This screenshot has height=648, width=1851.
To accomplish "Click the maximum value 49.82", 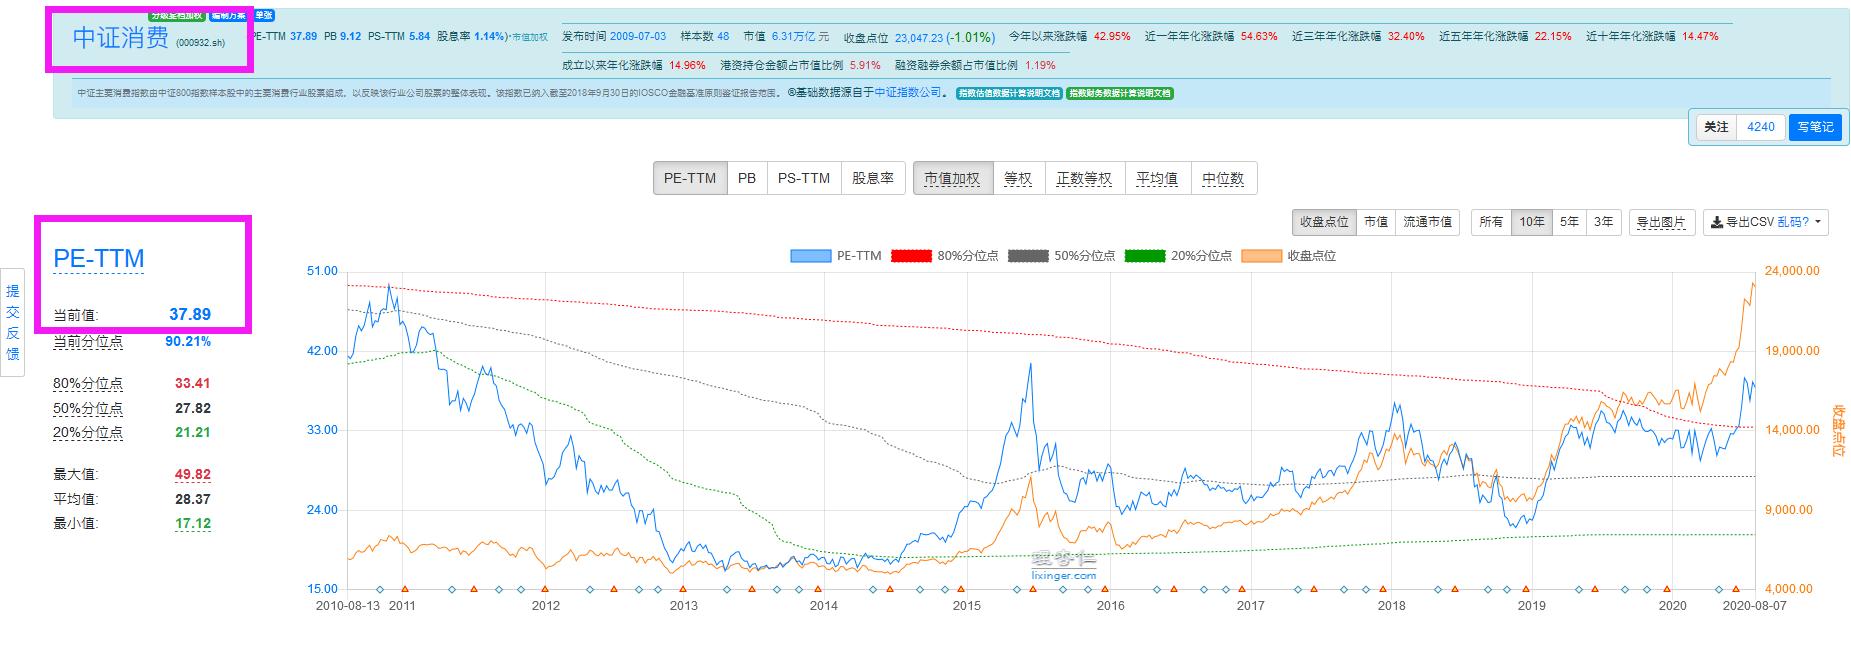I will click(193, 474).
